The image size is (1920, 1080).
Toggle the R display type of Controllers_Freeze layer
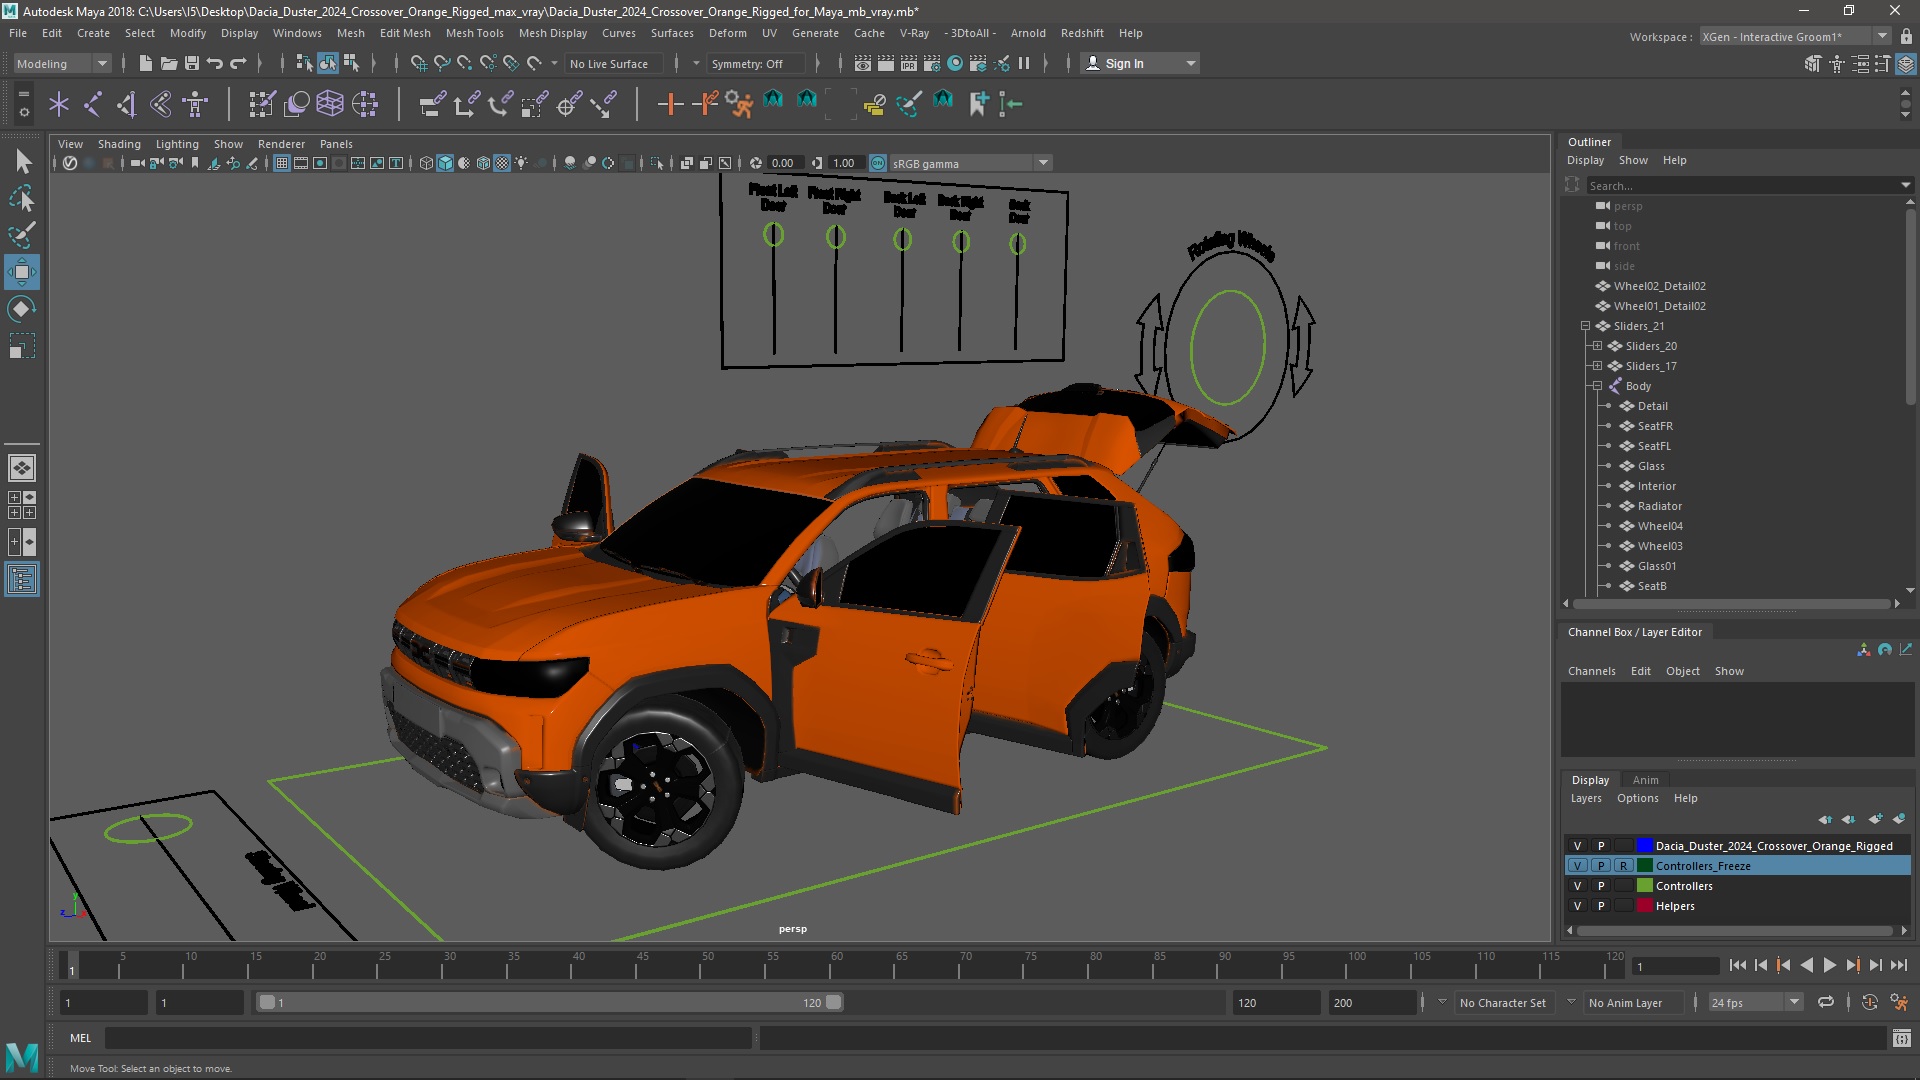(x=1623, y=866)
